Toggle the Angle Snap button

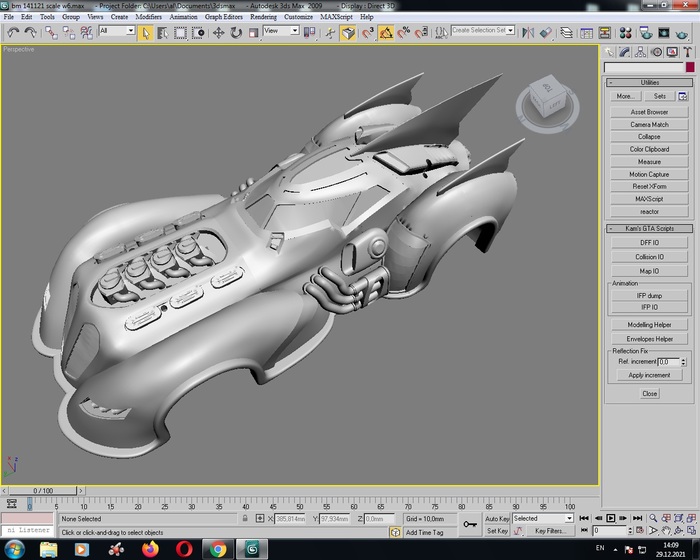tap(386, 33)
